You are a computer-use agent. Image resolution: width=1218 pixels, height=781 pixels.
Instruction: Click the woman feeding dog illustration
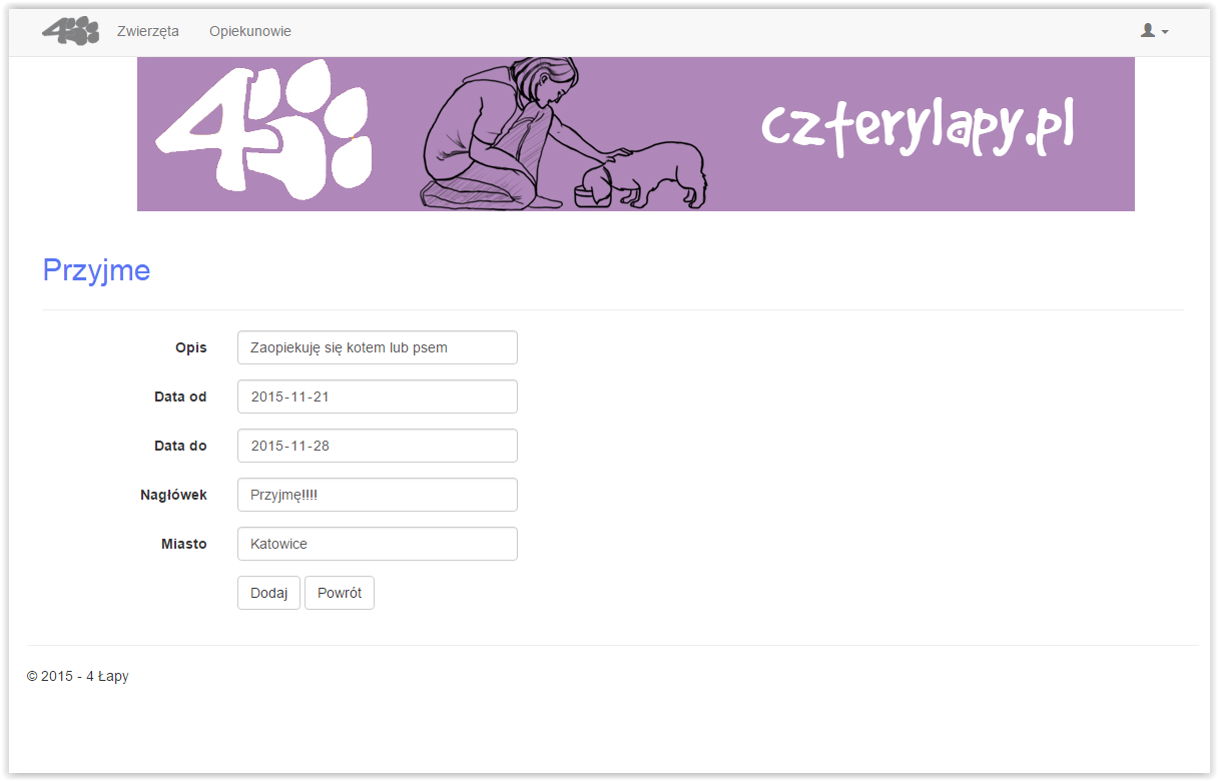564,134
